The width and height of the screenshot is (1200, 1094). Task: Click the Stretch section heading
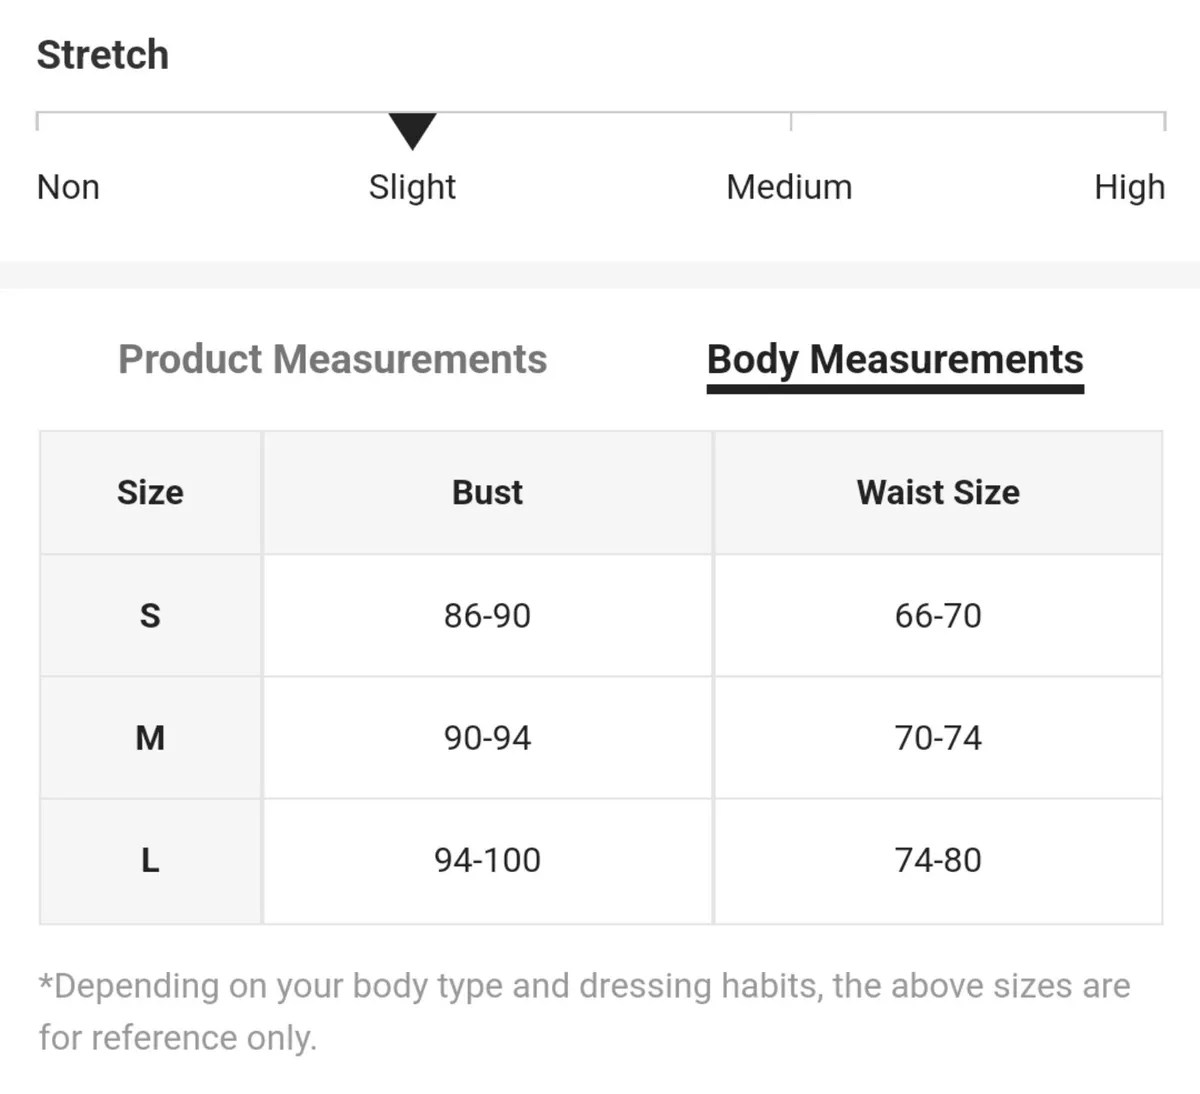click(x=103, y=55)
